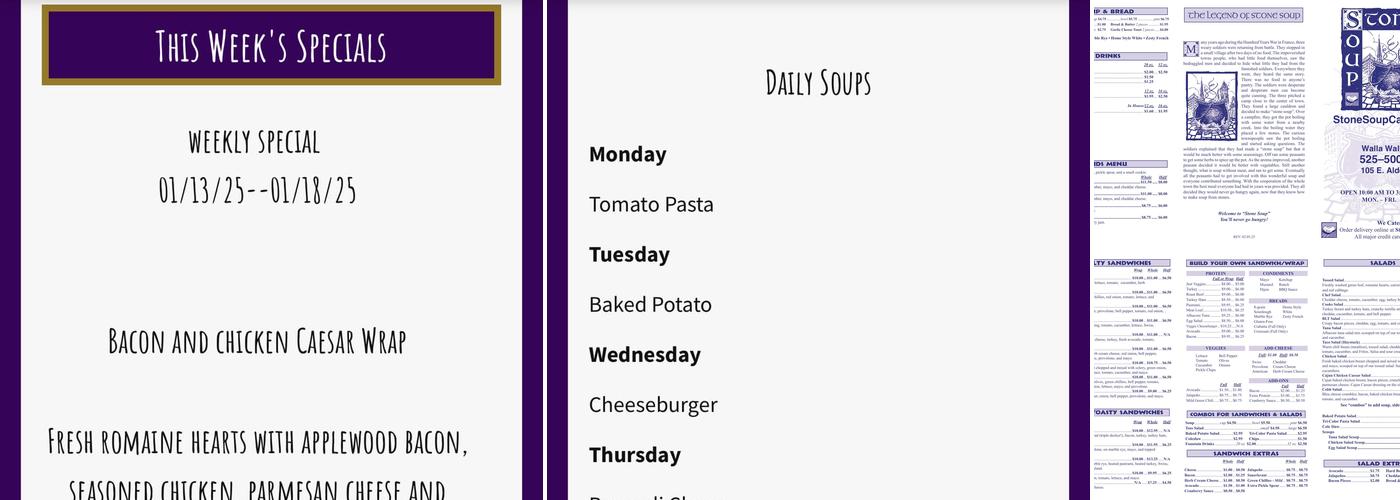Click the 01/13/25--01/18/25 date range
This screenshot has width=1400, height=500.
tap(257, 188)
